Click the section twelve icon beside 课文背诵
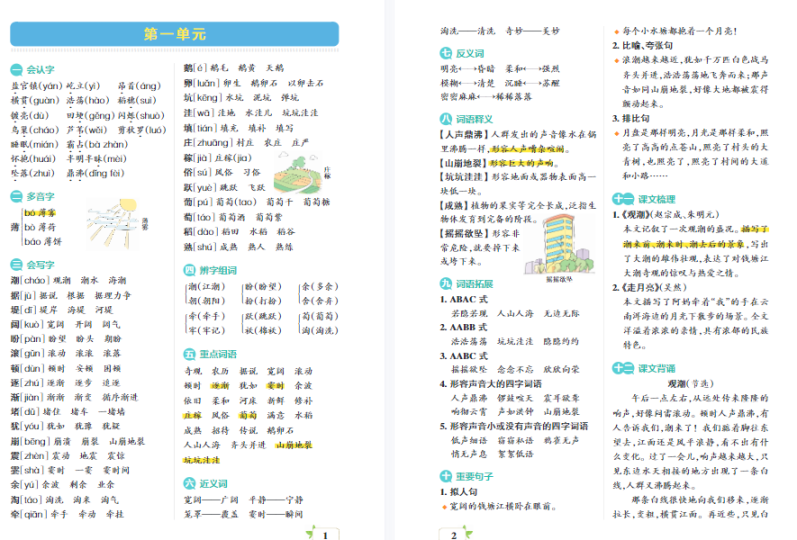The width and height of the screenshot is (797, 540). (621, 367)
